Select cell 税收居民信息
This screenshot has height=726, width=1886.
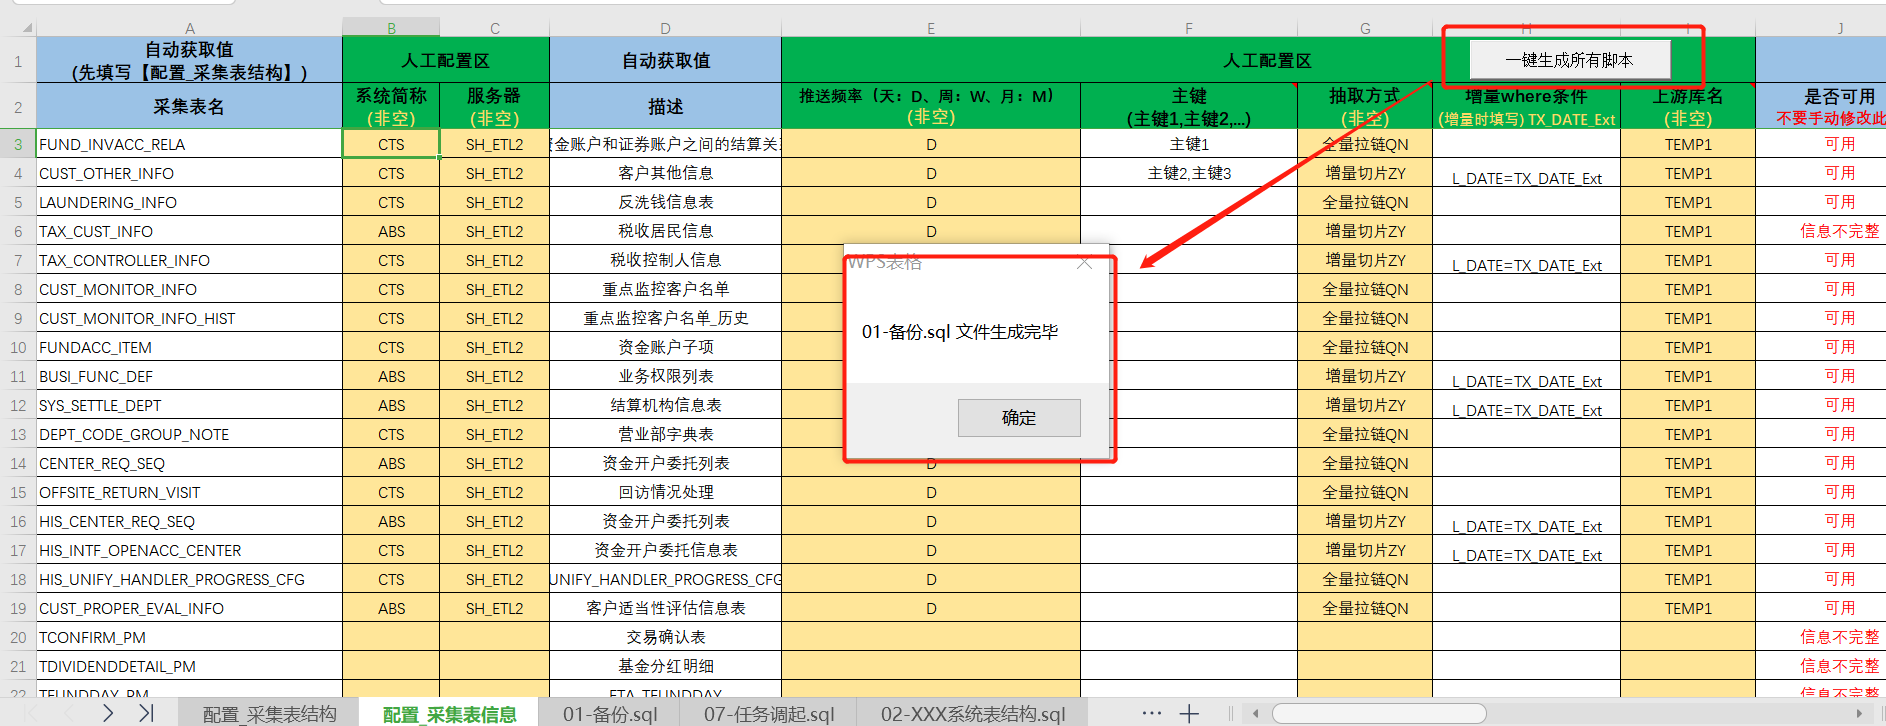click(x=665, y=231)
